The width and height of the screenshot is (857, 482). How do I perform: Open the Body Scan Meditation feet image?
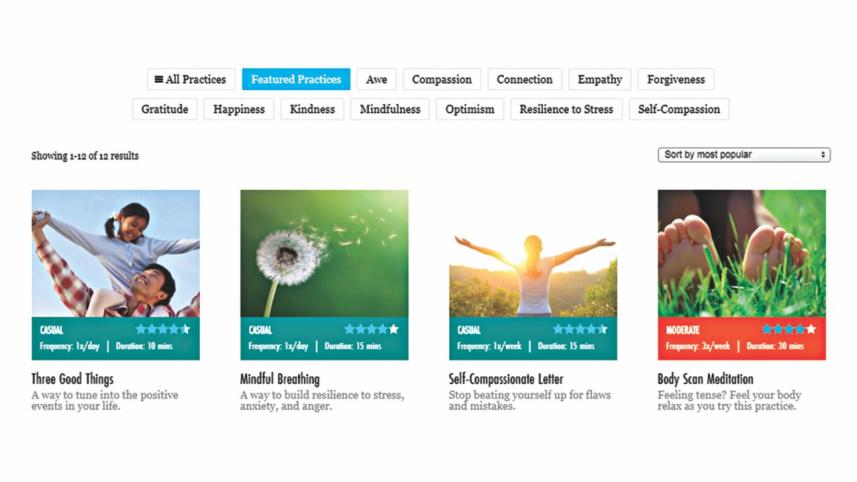tap(742, 253)
